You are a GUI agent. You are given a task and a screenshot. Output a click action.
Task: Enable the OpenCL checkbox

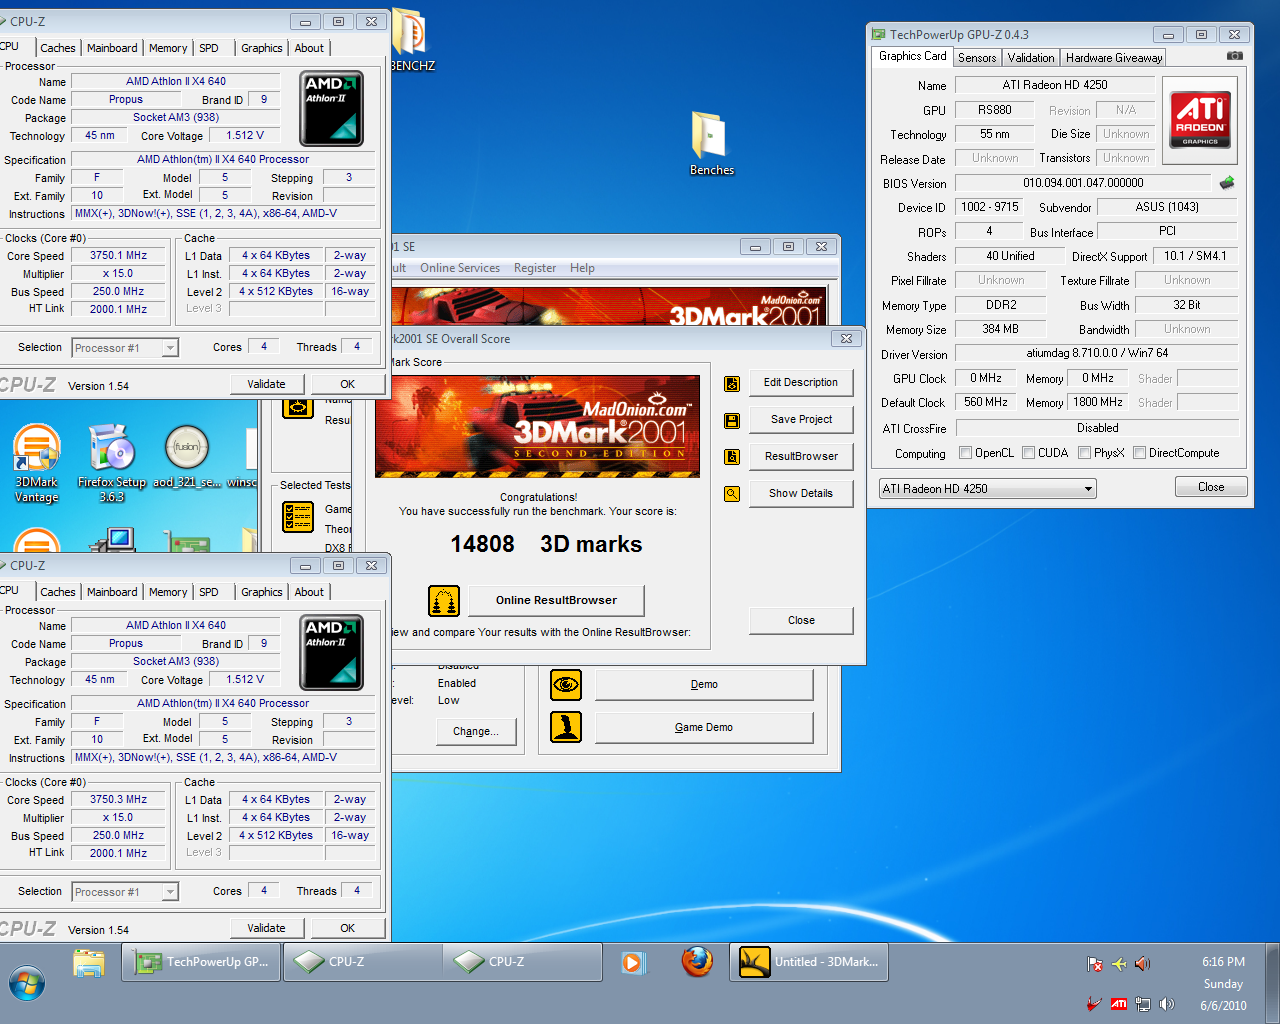(965, 453)
